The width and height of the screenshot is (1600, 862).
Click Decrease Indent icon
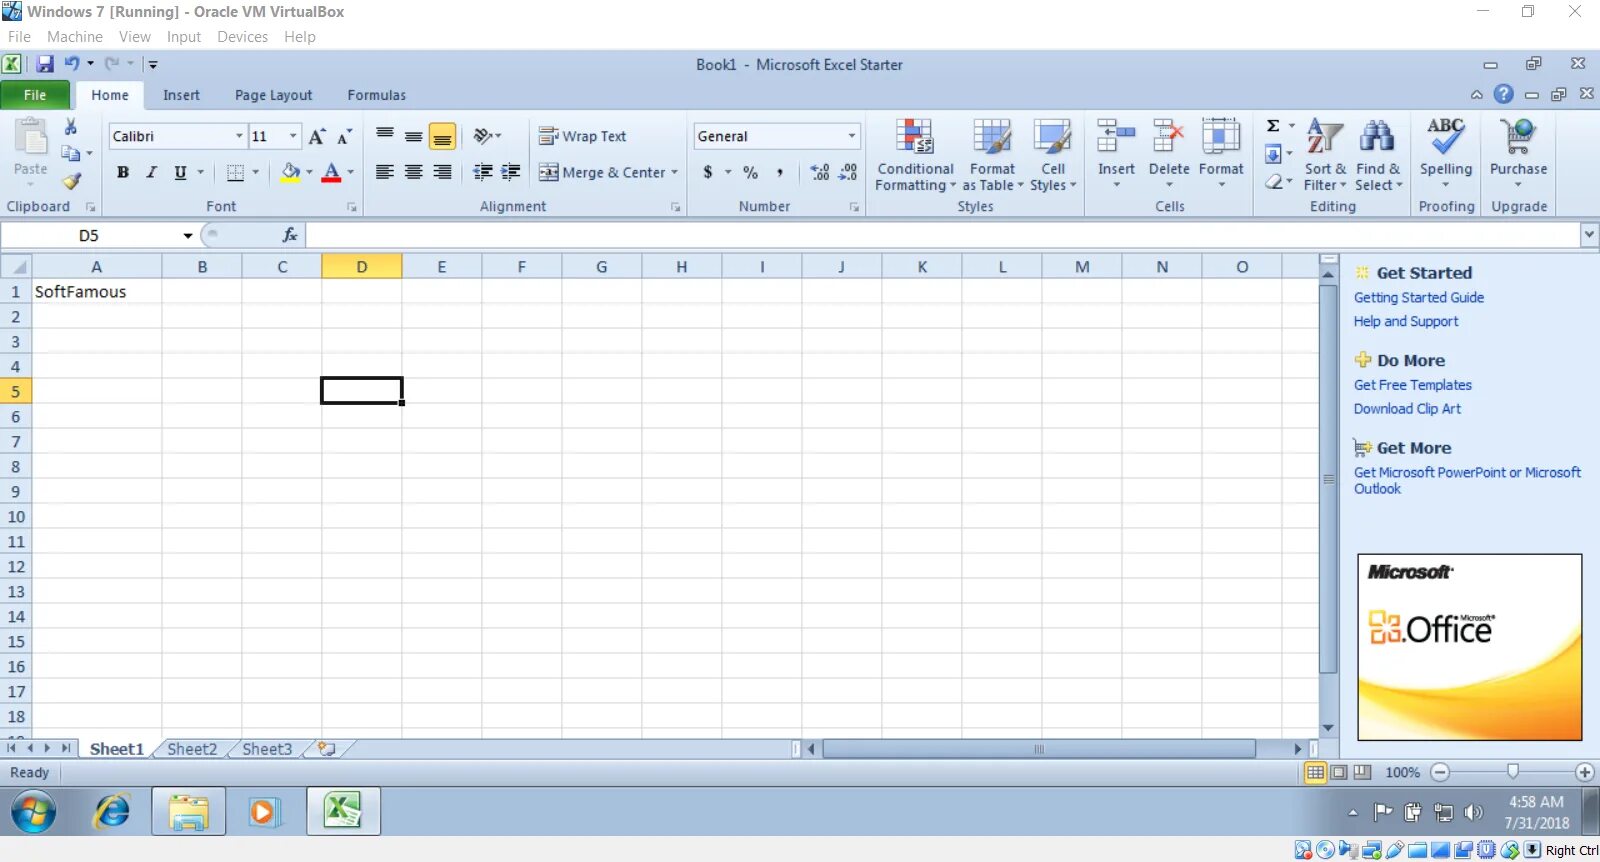click(x=483, y=172)
